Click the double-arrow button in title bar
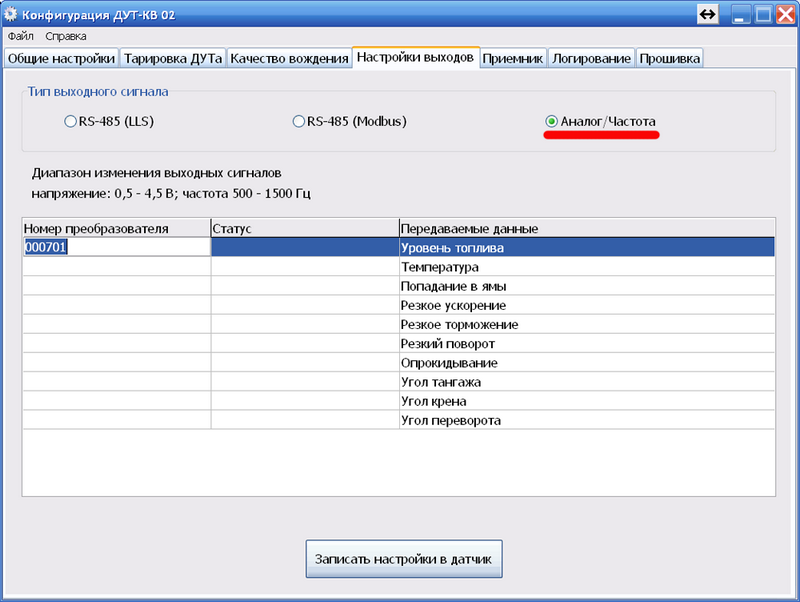The image size is (800, 602). (x=708, y=14)
